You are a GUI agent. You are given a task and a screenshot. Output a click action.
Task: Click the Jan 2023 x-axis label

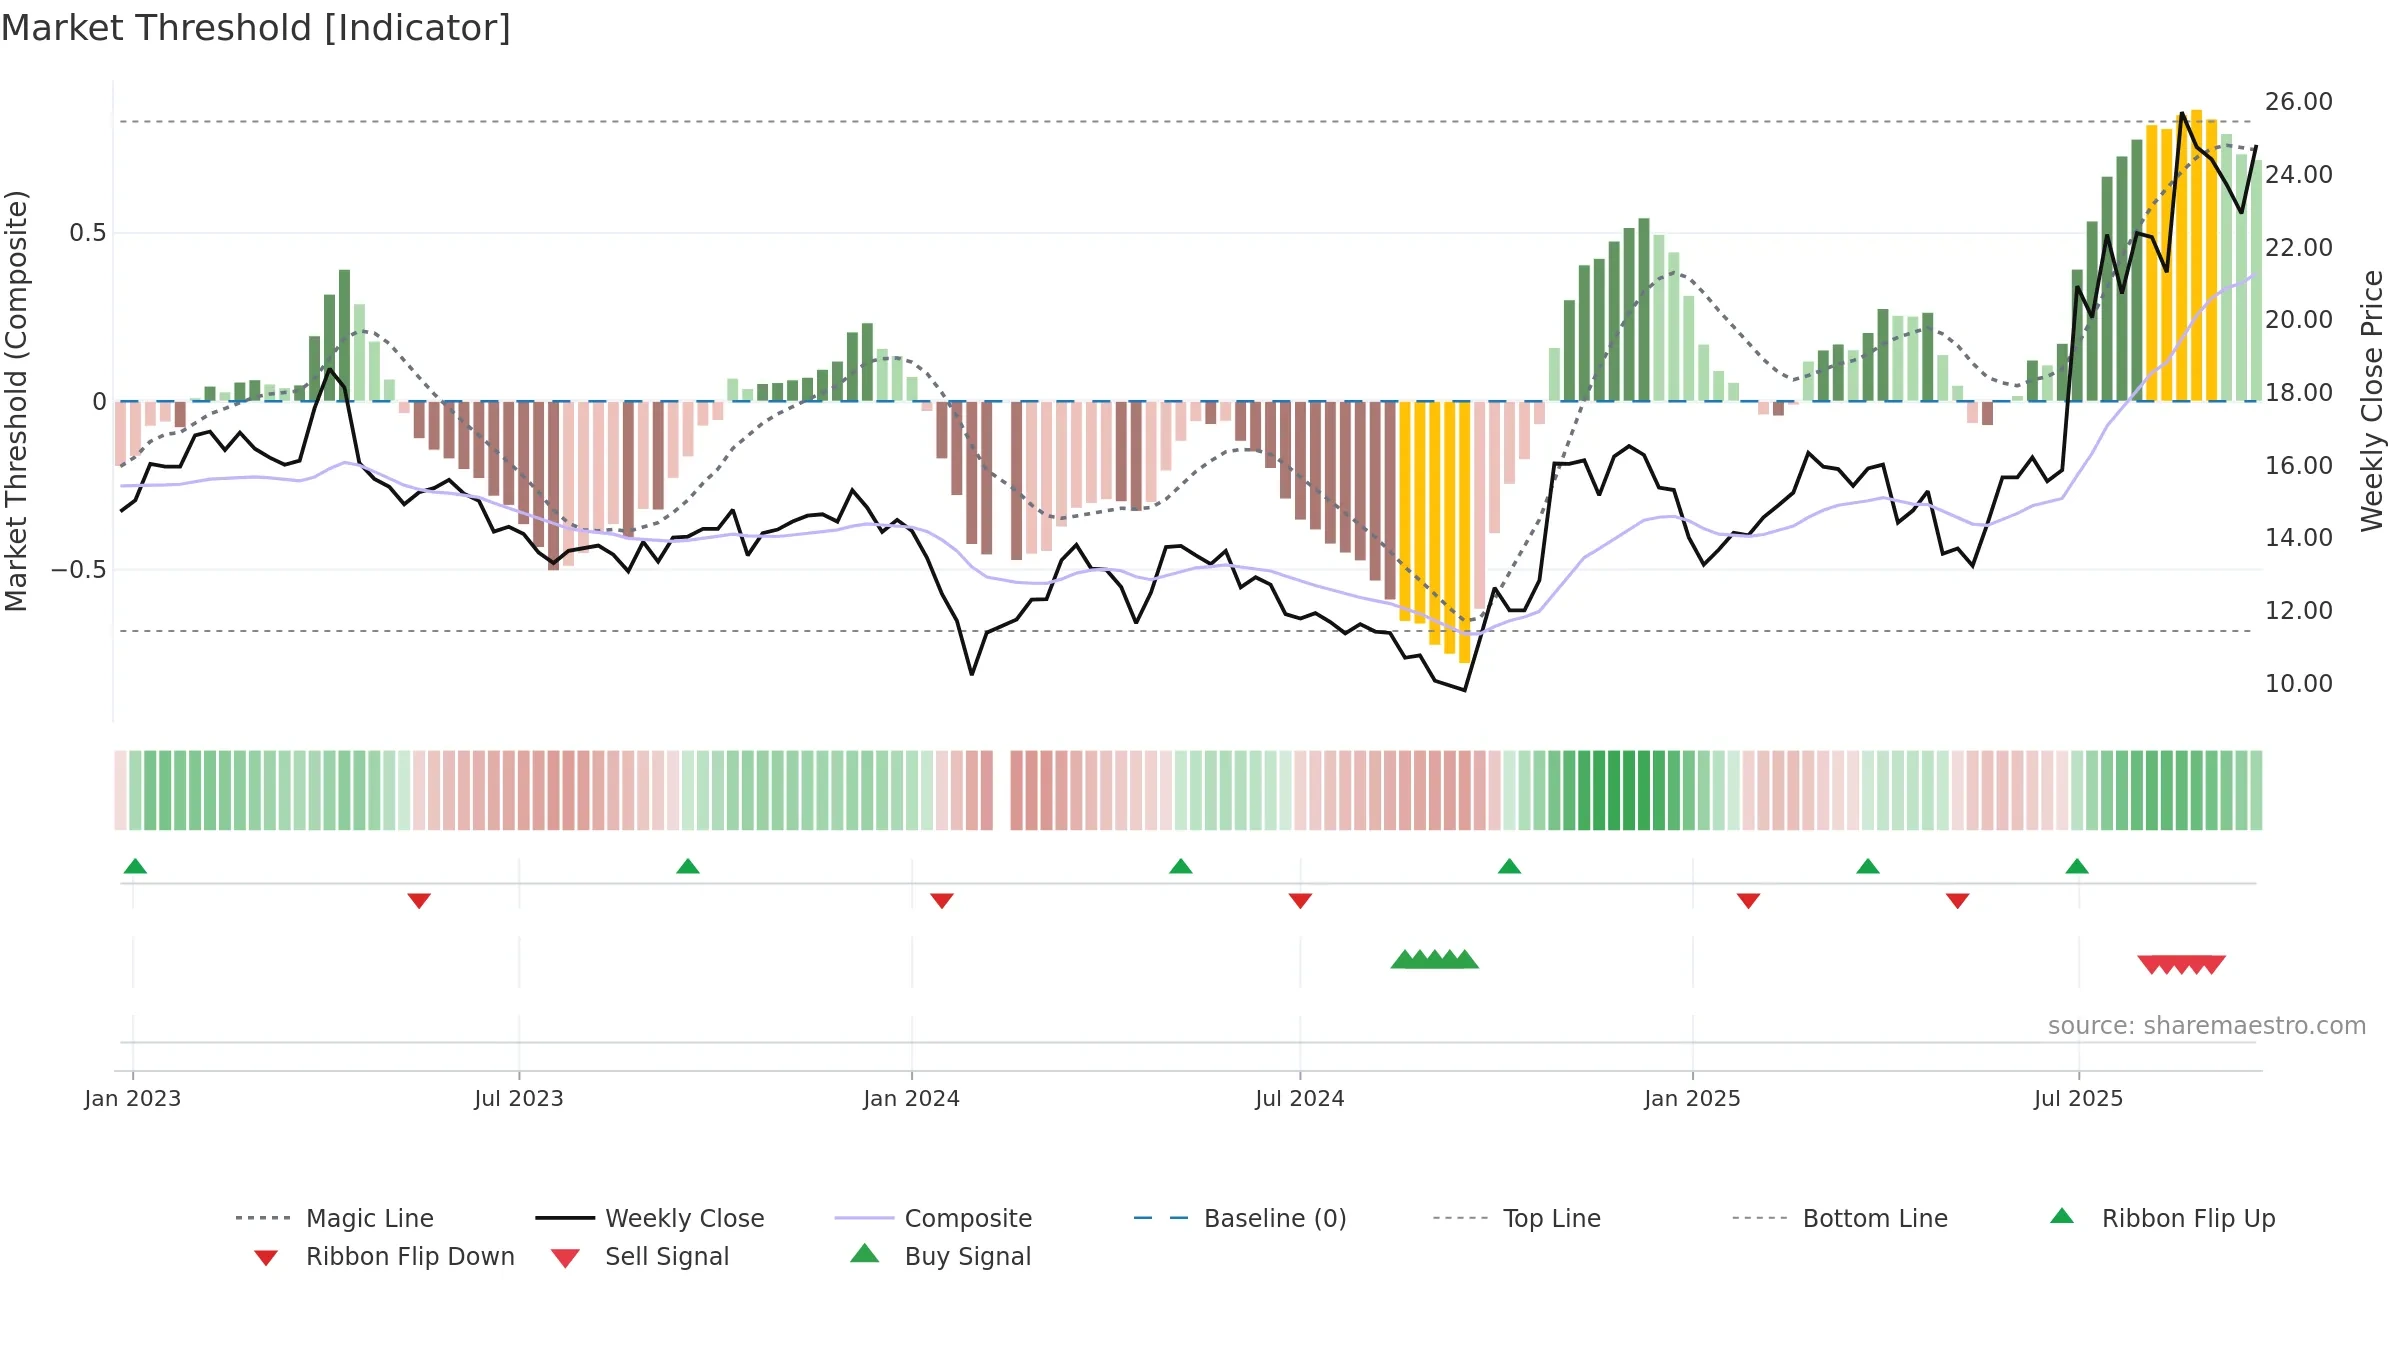[x=133, y=1098]
